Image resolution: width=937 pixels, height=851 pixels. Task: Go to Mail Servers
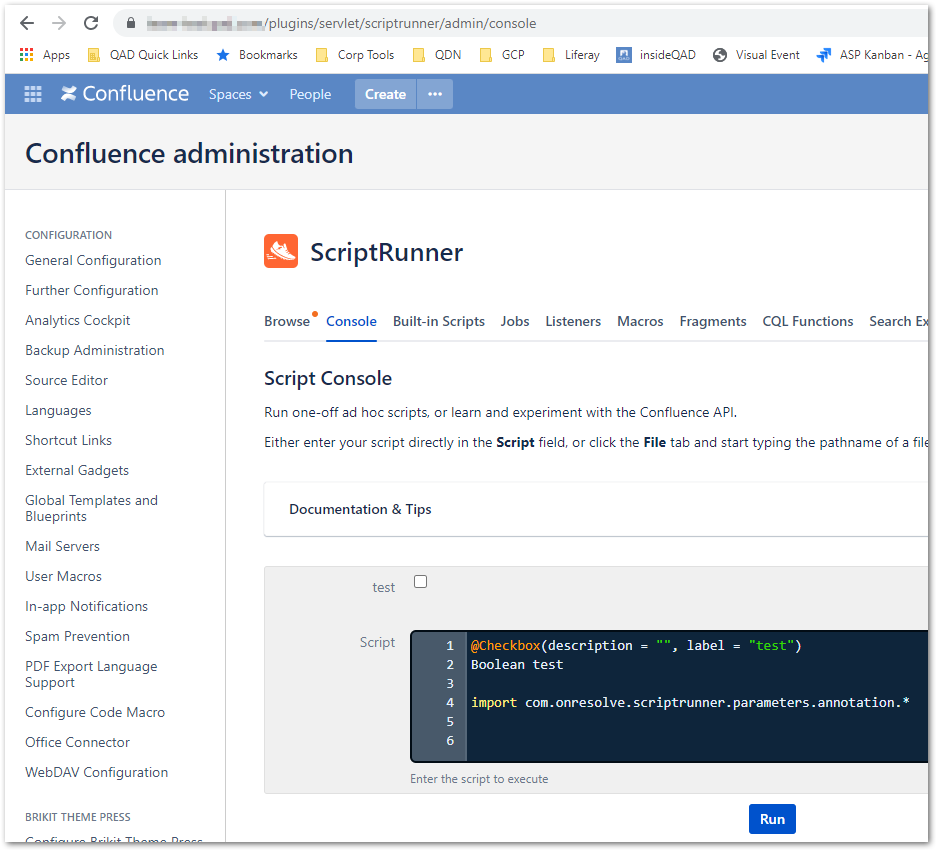pos(62,546)
